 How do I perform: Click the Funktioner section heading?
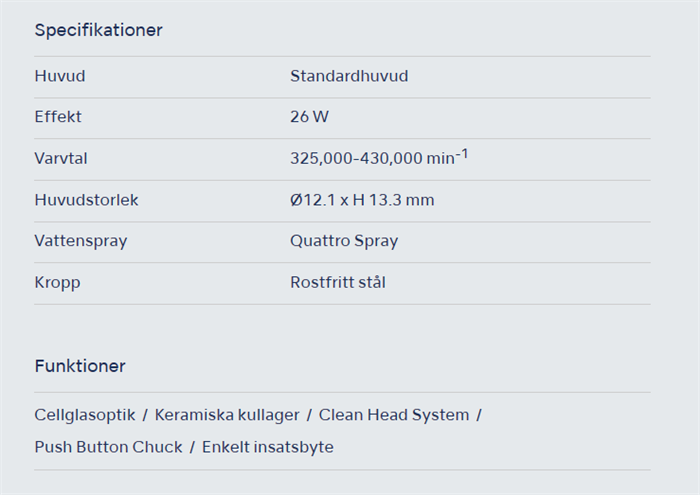pyautogui.click(x=80, y=366)
